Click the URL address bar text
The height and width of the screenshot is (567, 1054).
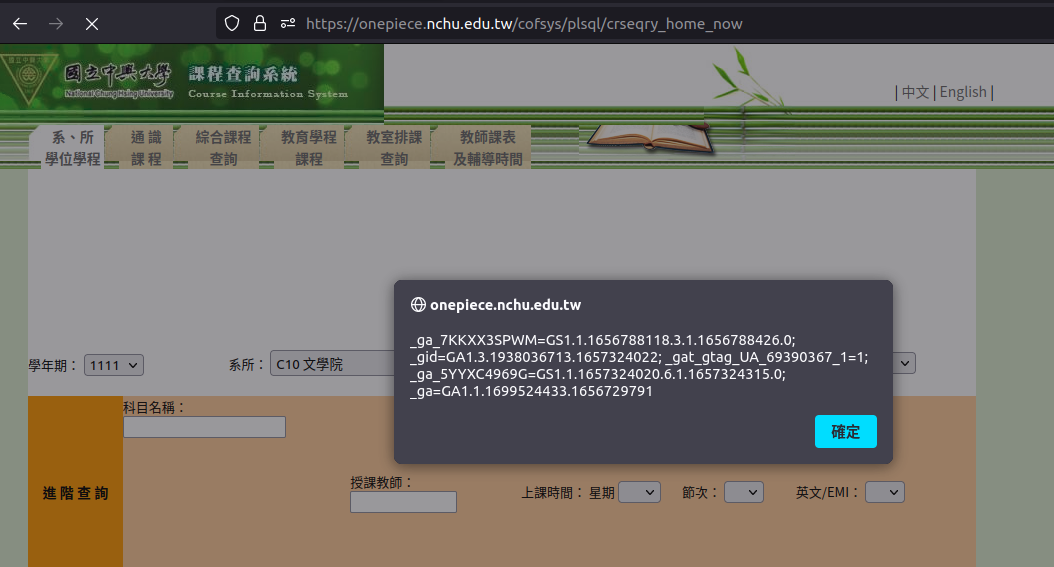(x=524, y=24)
